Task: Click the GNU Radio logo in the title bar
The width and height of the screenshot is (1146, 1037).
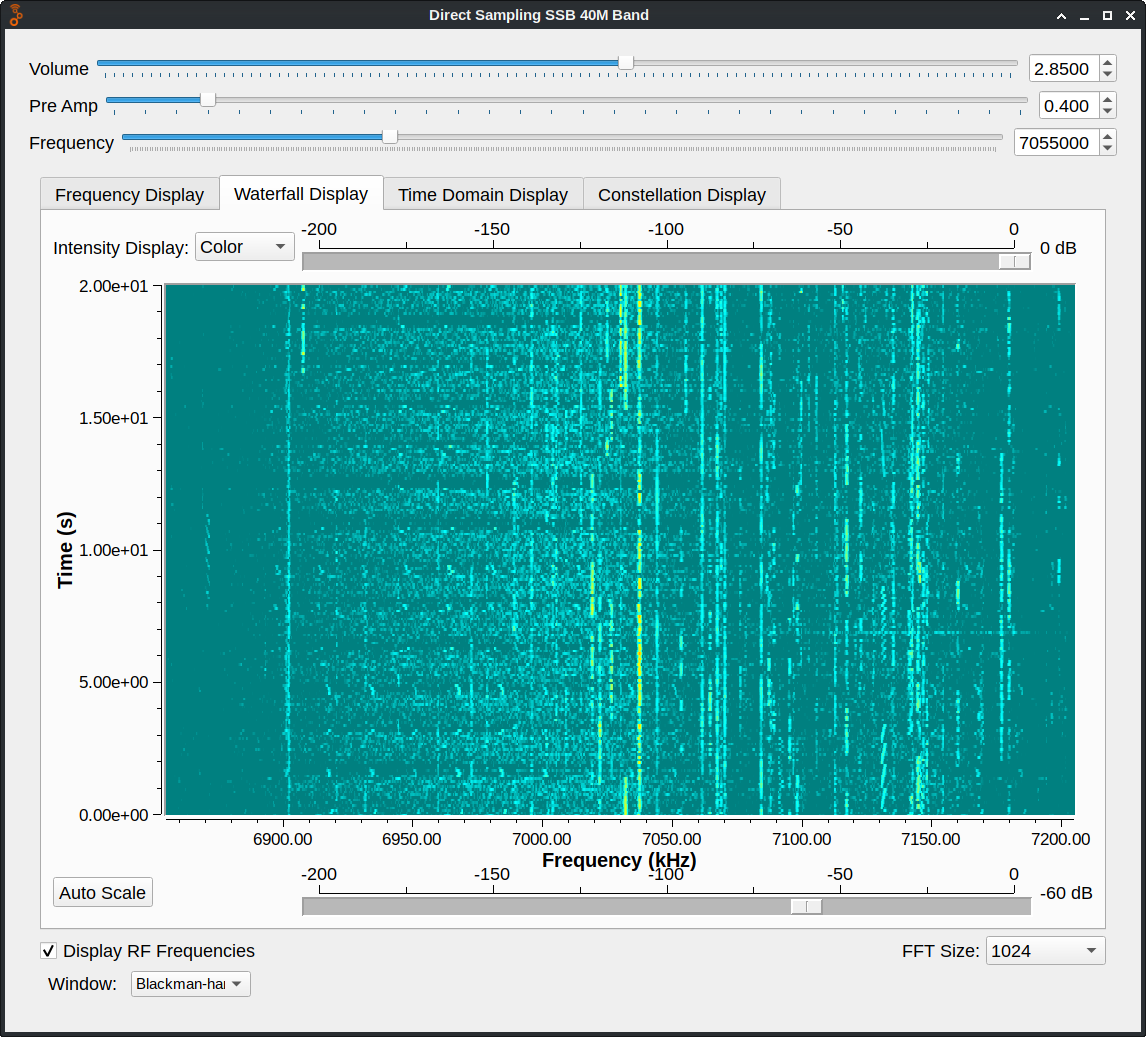Action: [x=15, y=15]
